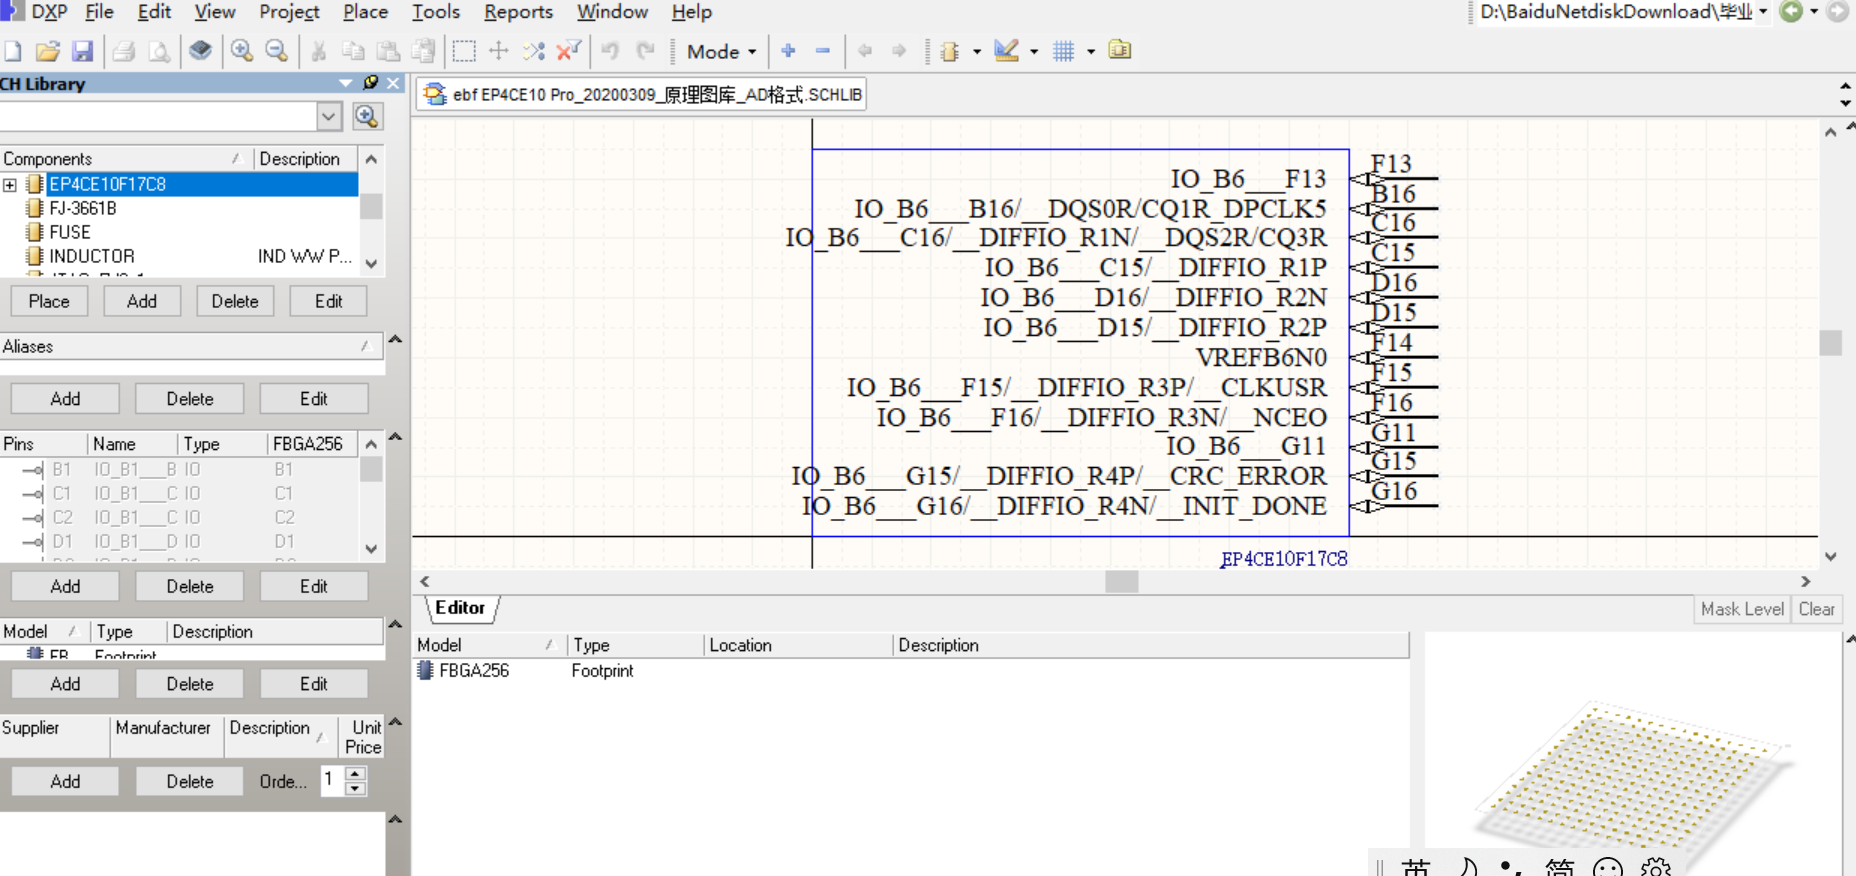Open the IEEE symbols dropdown arrow
1856x876 pixels.
coord(977,51)
